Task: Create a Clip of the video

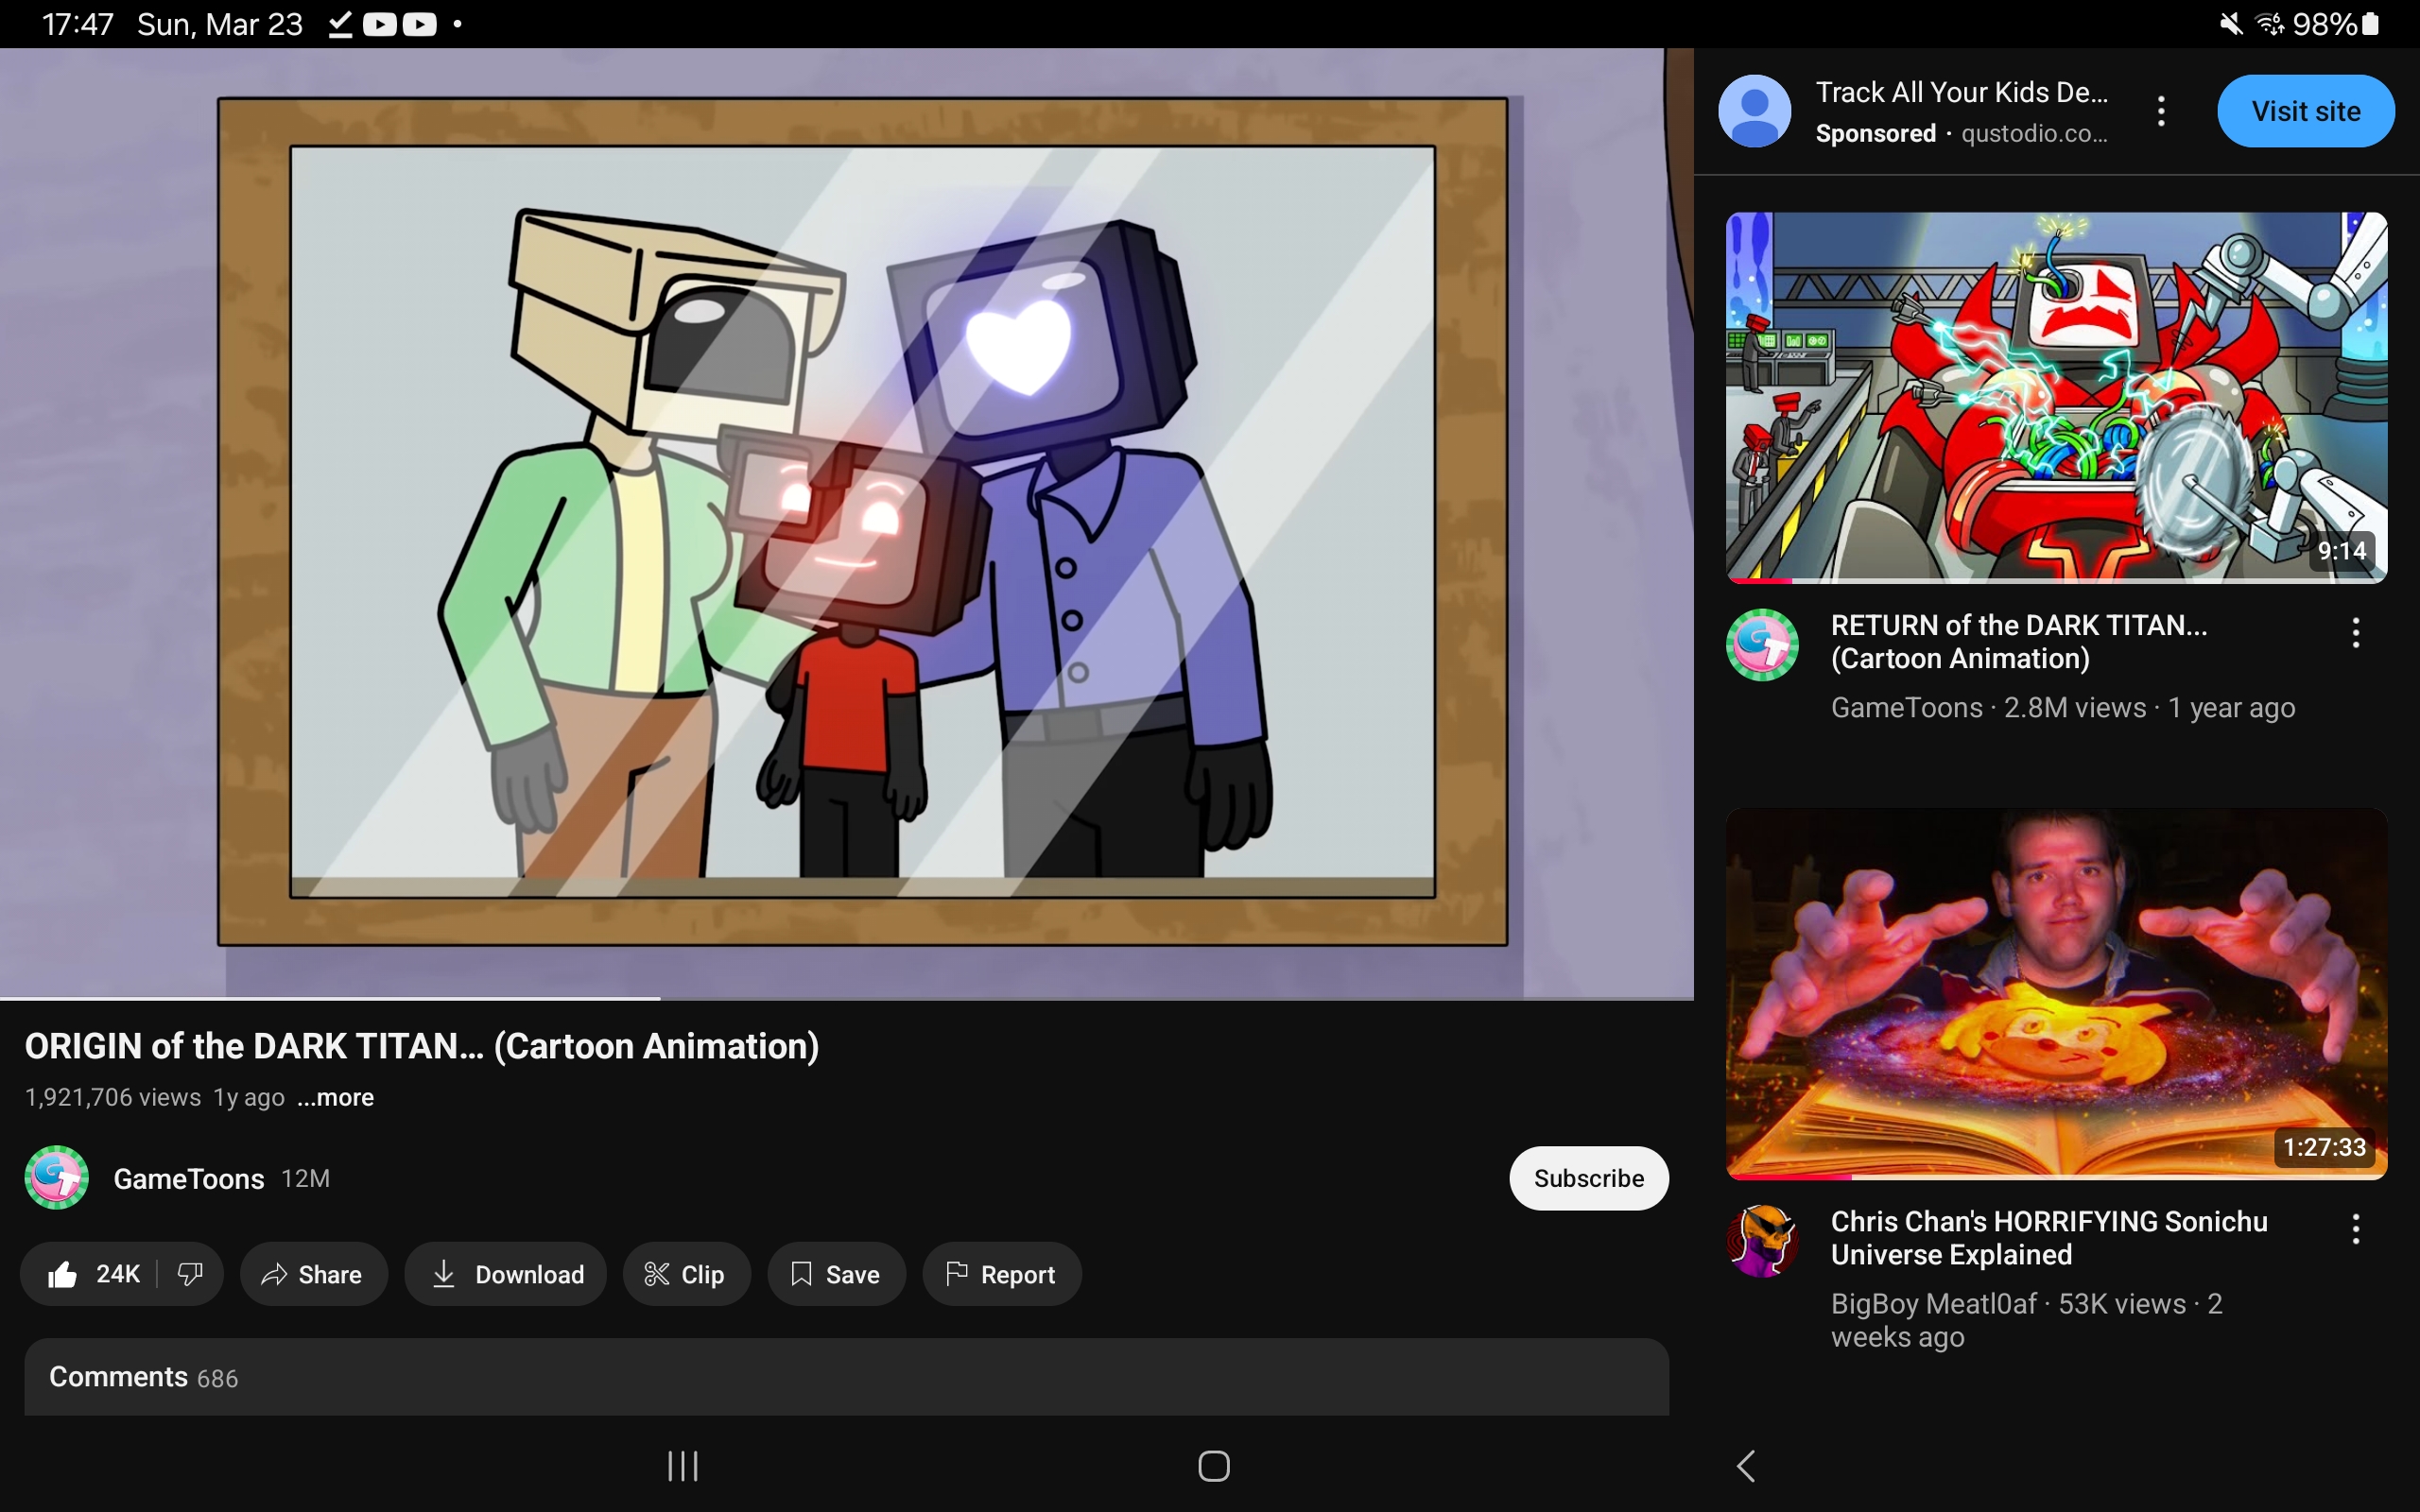Action: [x=686, y=1274]
